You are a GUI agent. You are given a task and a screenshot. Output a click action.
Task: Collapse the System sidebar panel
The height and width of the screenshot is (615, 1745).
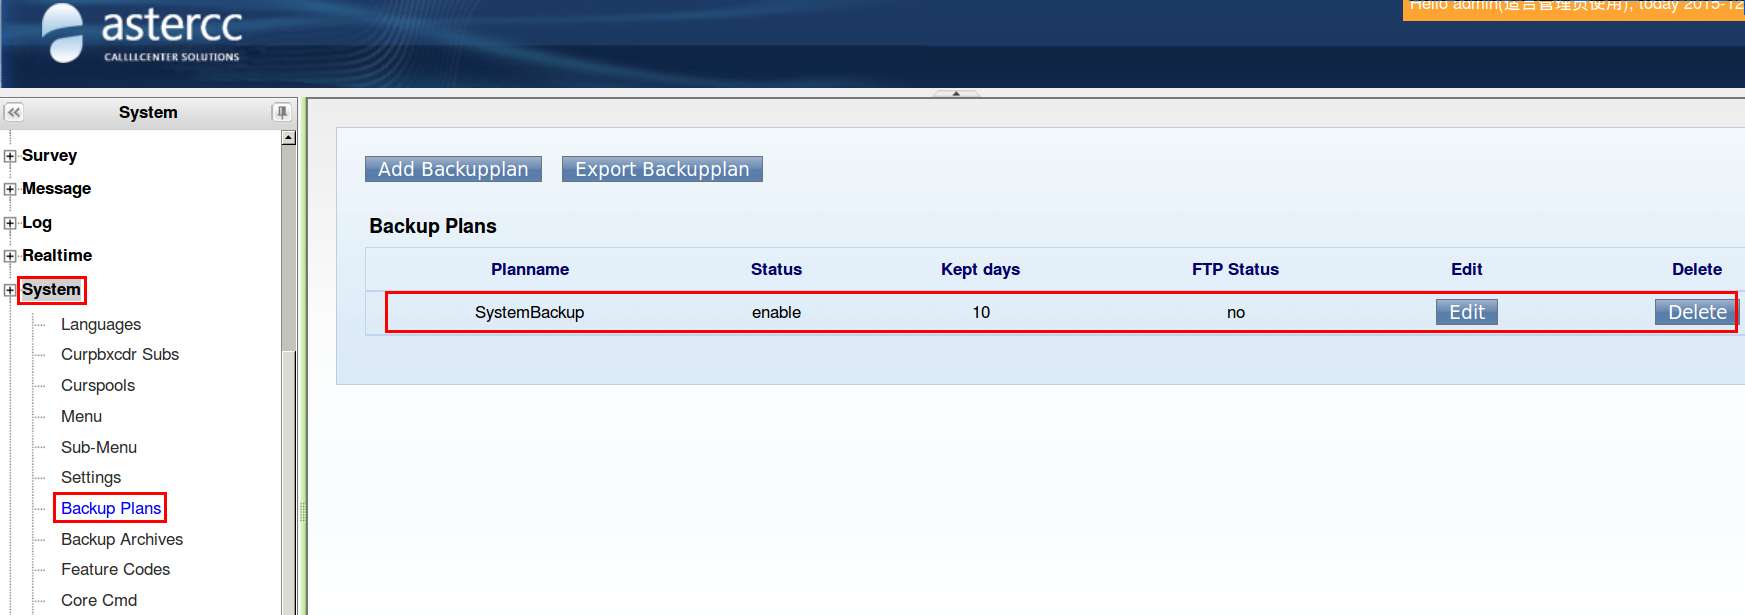tap(14, 112)
